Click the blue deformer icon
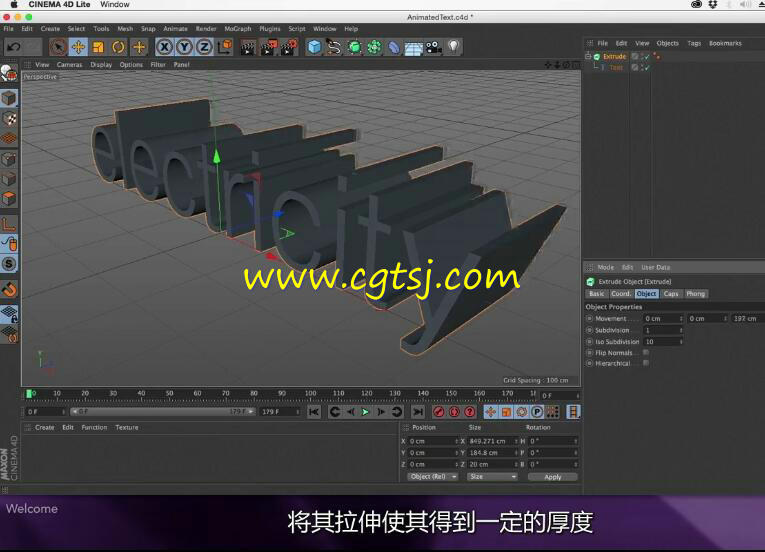 click(x=394, y=47)
